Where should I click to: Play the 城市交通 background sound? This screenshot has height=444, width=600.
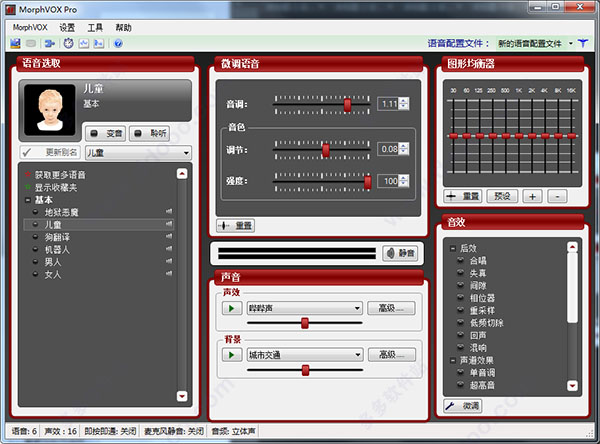(x=232, y=355)
